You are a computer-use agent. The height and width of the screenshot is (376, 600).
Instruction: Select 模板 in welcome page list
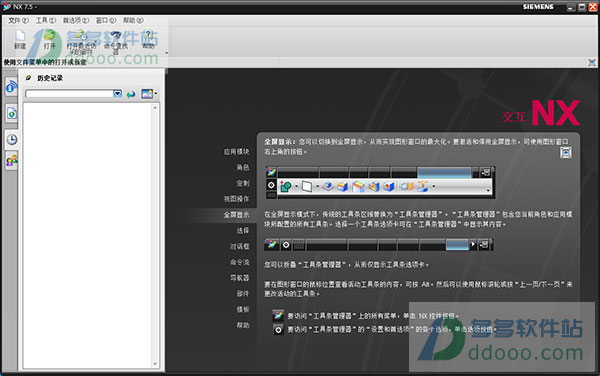pyautogui.click(x=243, y=309)
